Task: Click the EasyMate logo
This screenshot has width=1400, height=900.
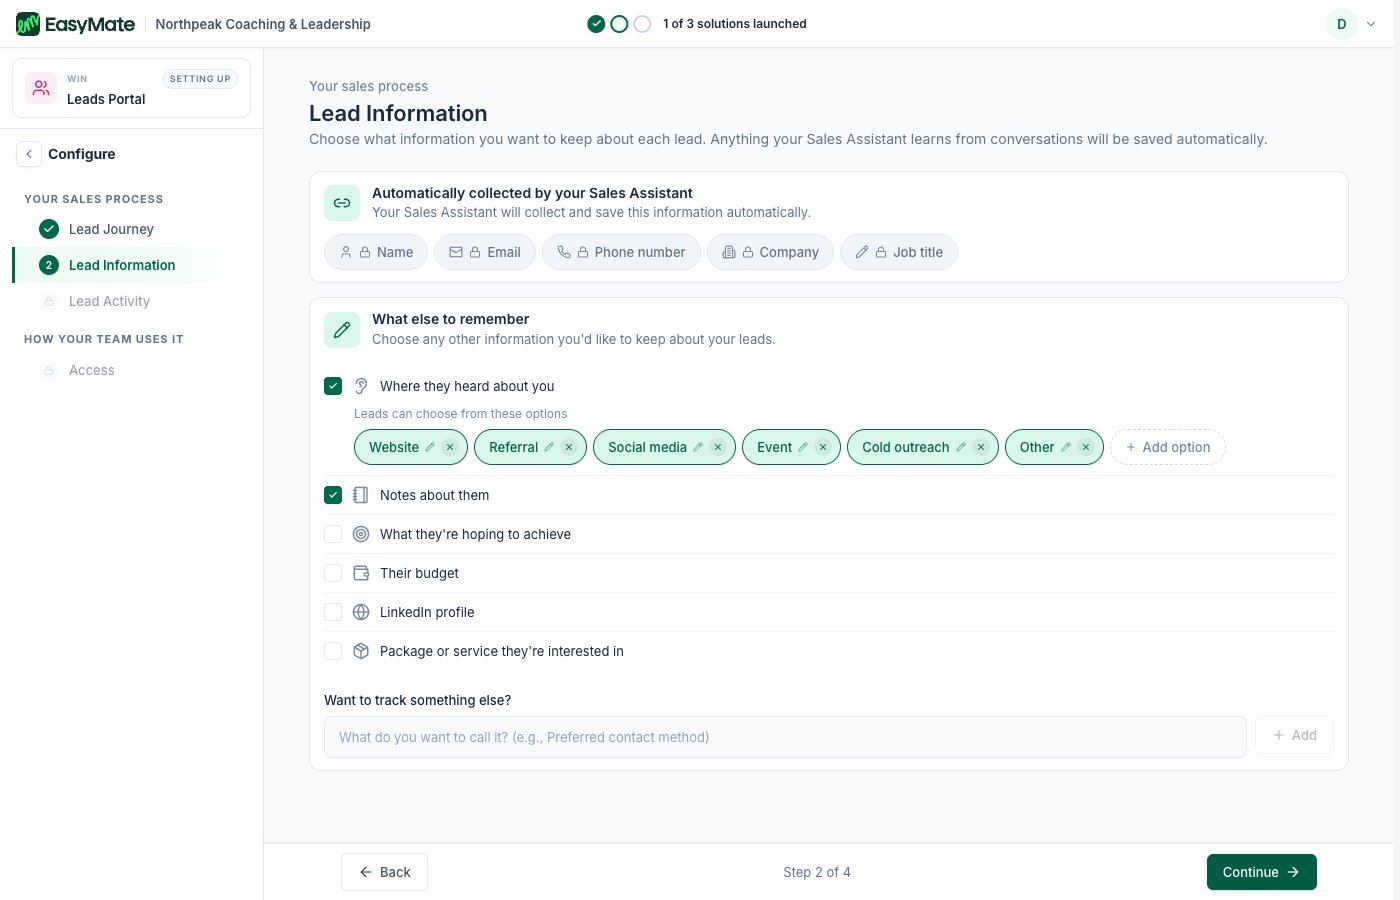Action: coord(76,24)
